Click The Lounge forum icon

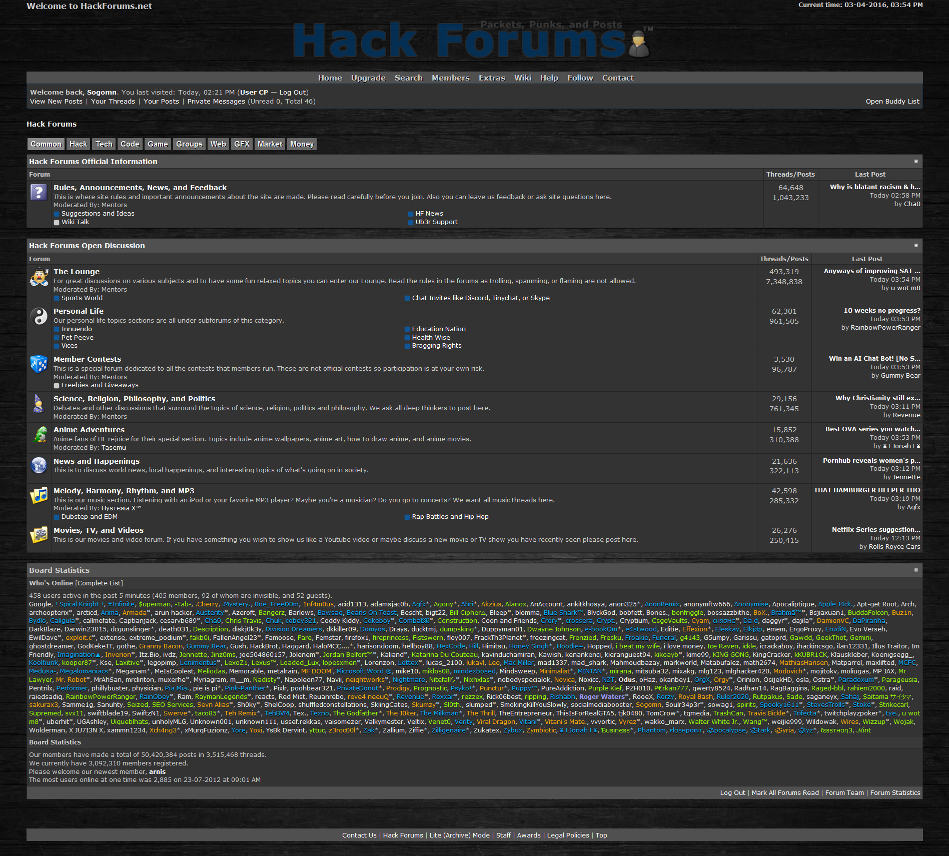point(39,277)
